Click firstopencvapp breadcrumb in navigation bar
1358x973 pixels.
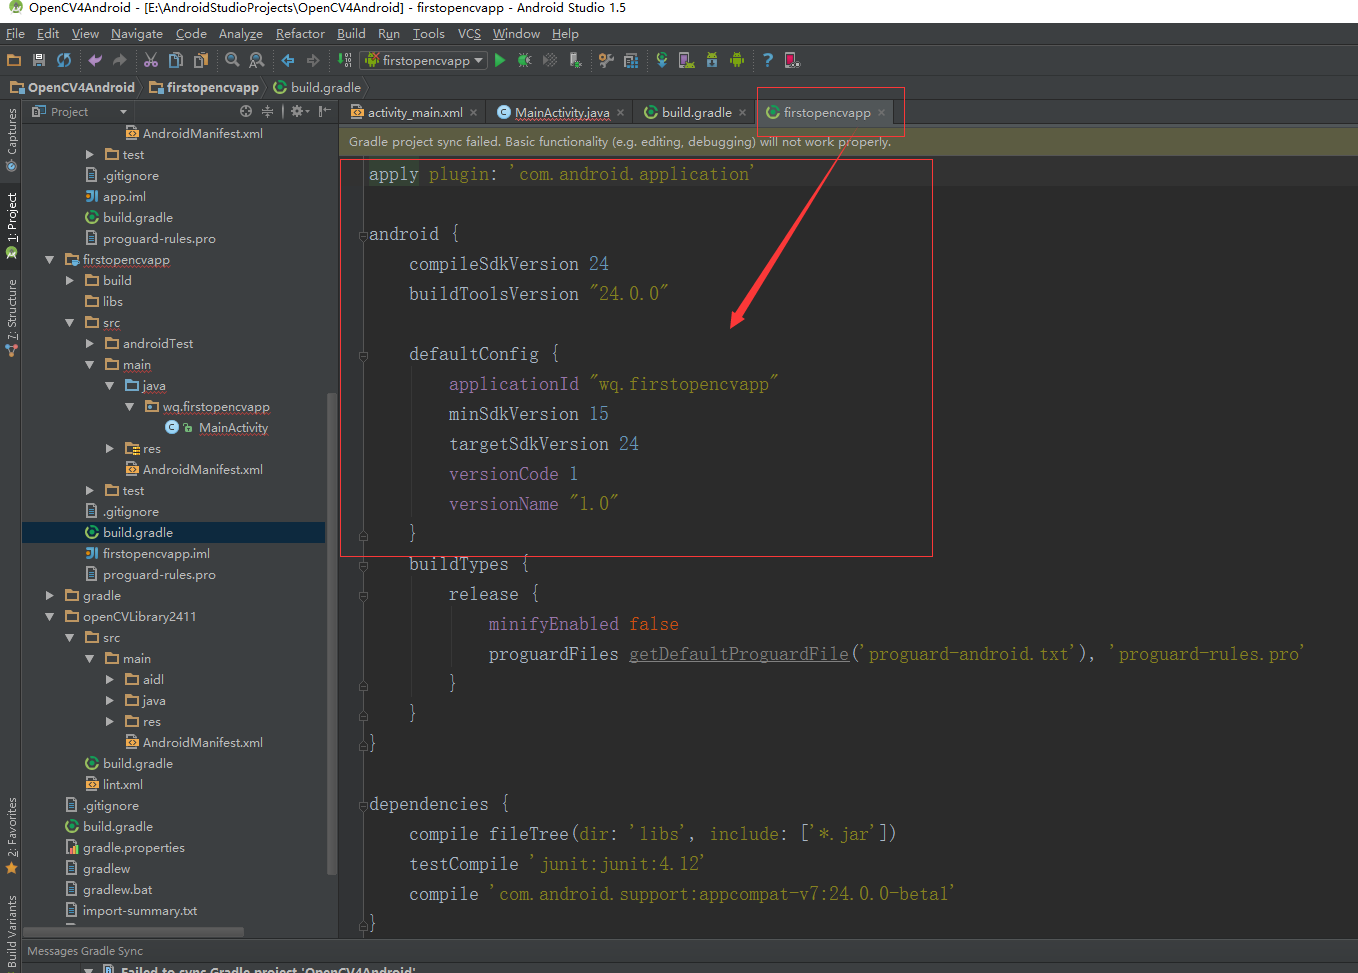click(x=204, y=87)
